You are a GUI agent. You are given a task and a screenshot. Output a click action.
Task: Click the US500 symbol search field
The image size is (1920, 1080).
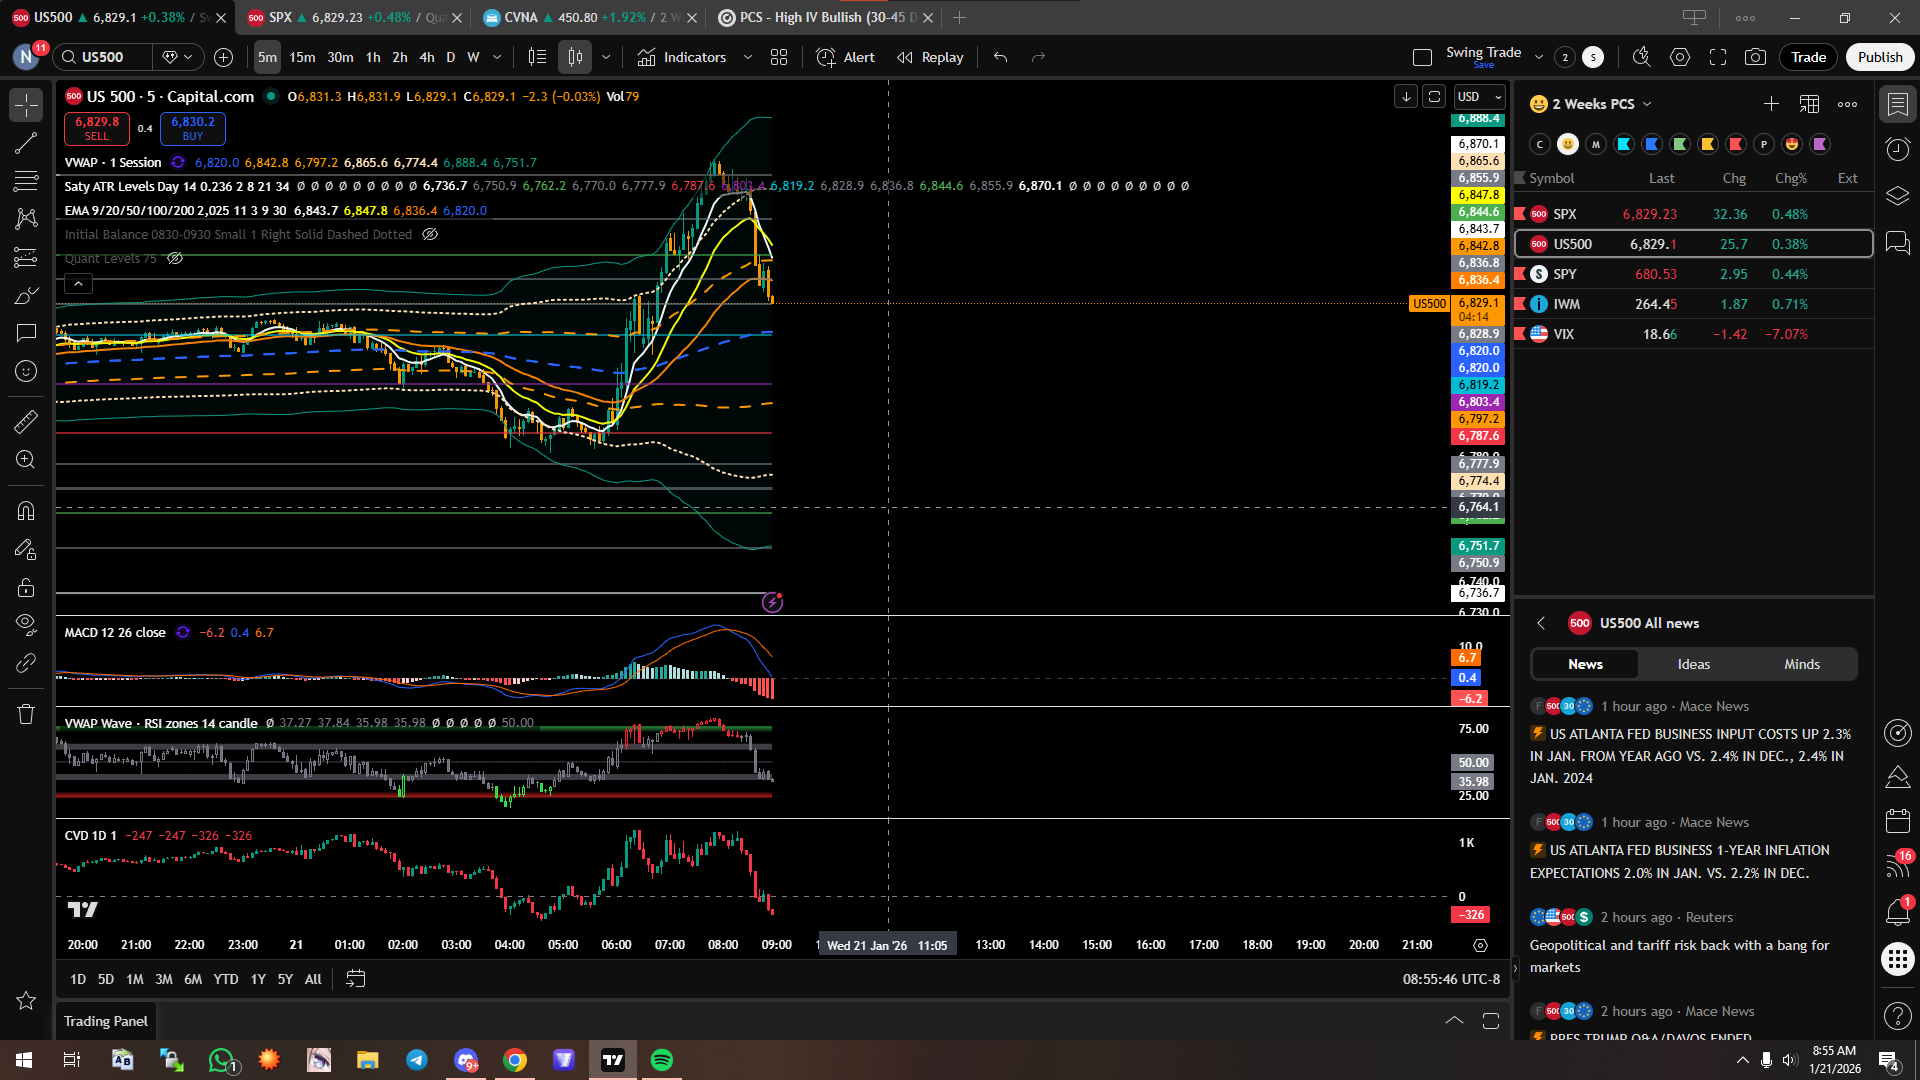(103, 57)
